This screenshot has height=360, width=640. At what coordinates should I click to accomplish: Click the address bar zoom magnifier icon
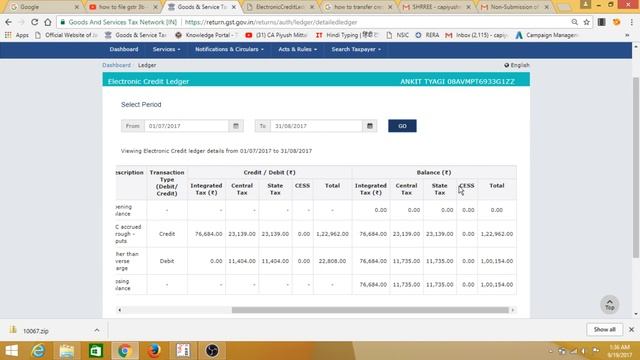pyautogui.click(x=574, y=22)
